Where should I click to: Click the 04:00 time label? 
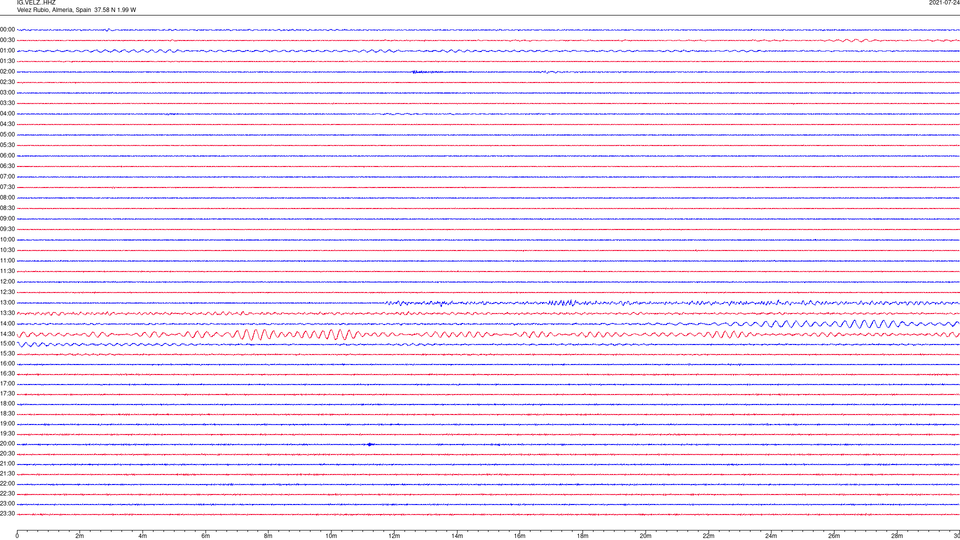coord(7,113)
